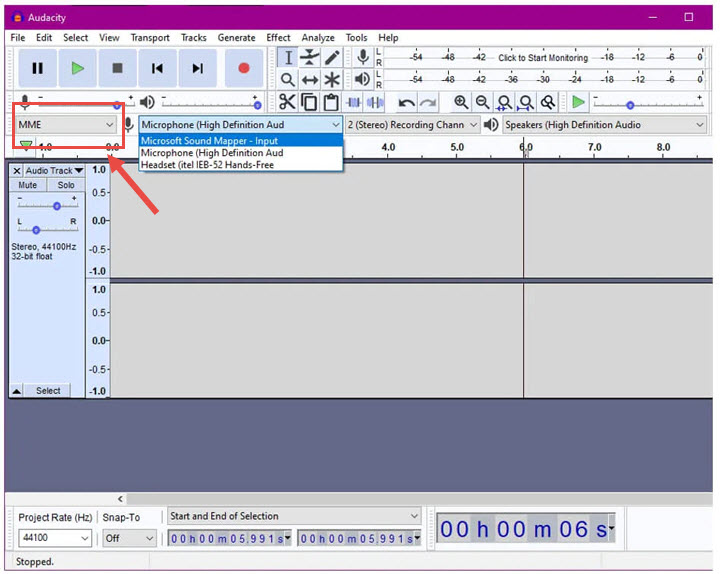Image resolution: width=720 pixels, height=574 pixels.
Task: Click the red Record button
Action: click(x=243, y=68)
